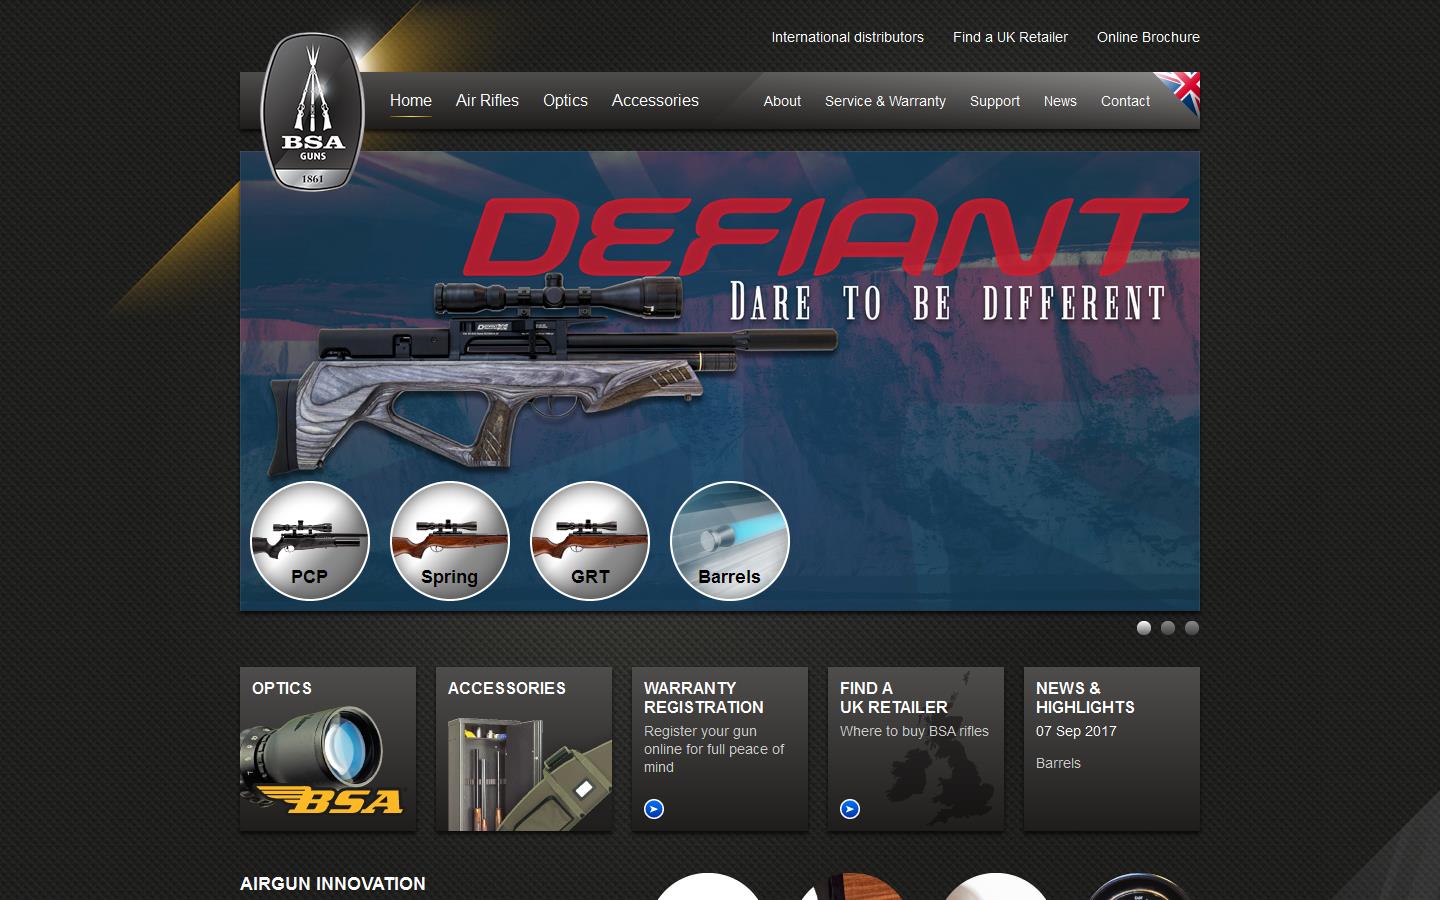Go to the Home menu item
This screenshot has height=900, width=1440.
point(411,101)
